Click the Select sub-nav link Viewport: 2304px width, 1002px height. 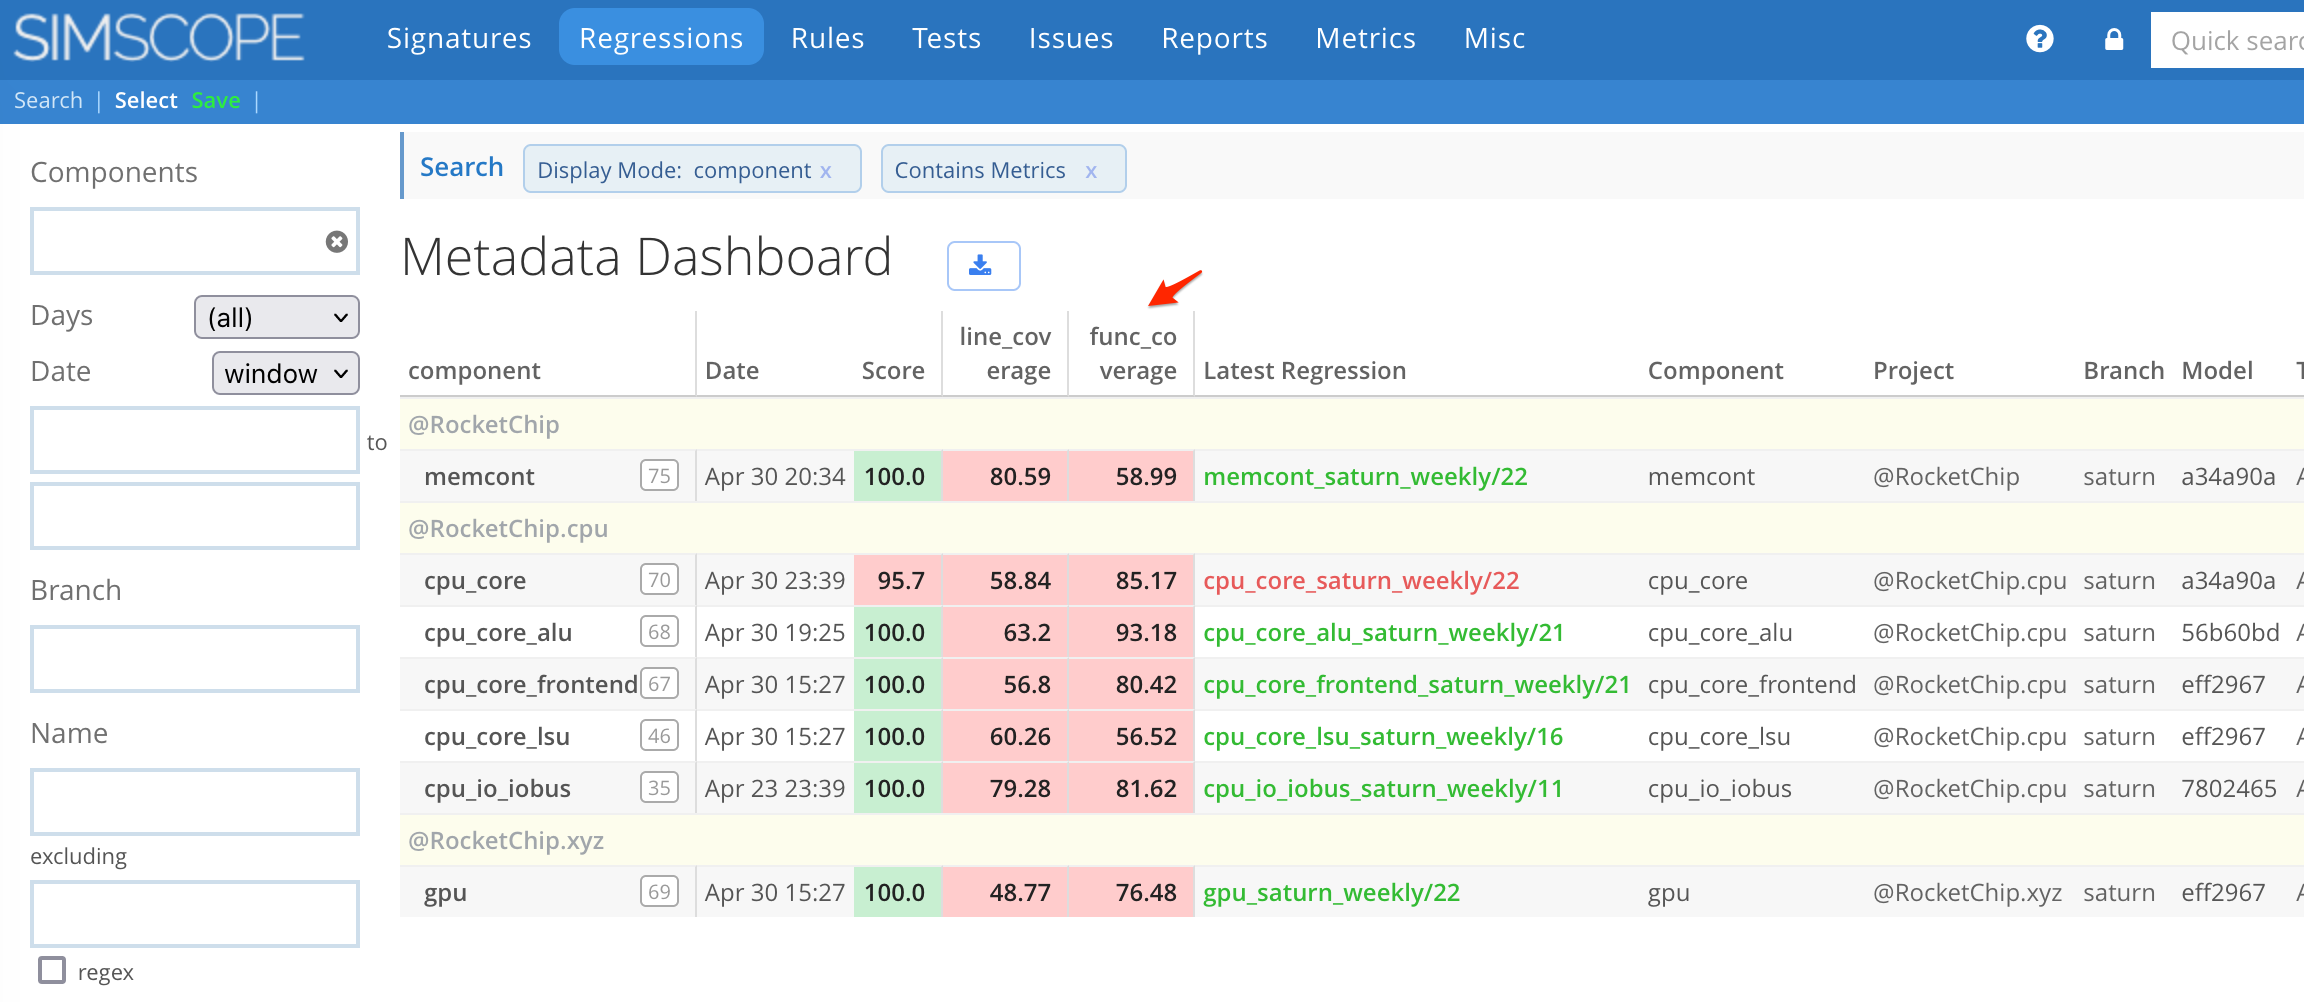[146, 100]
